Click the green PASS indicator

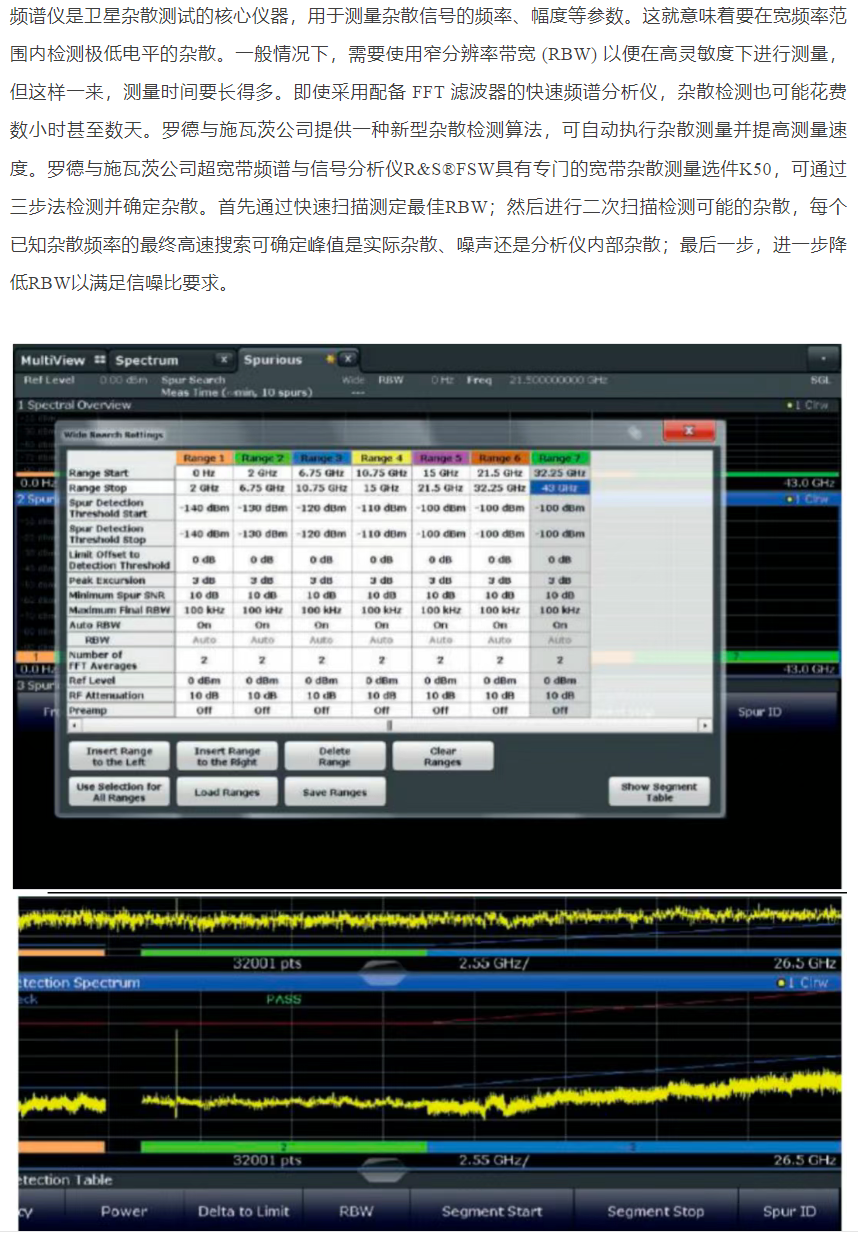coord(283,1000)
